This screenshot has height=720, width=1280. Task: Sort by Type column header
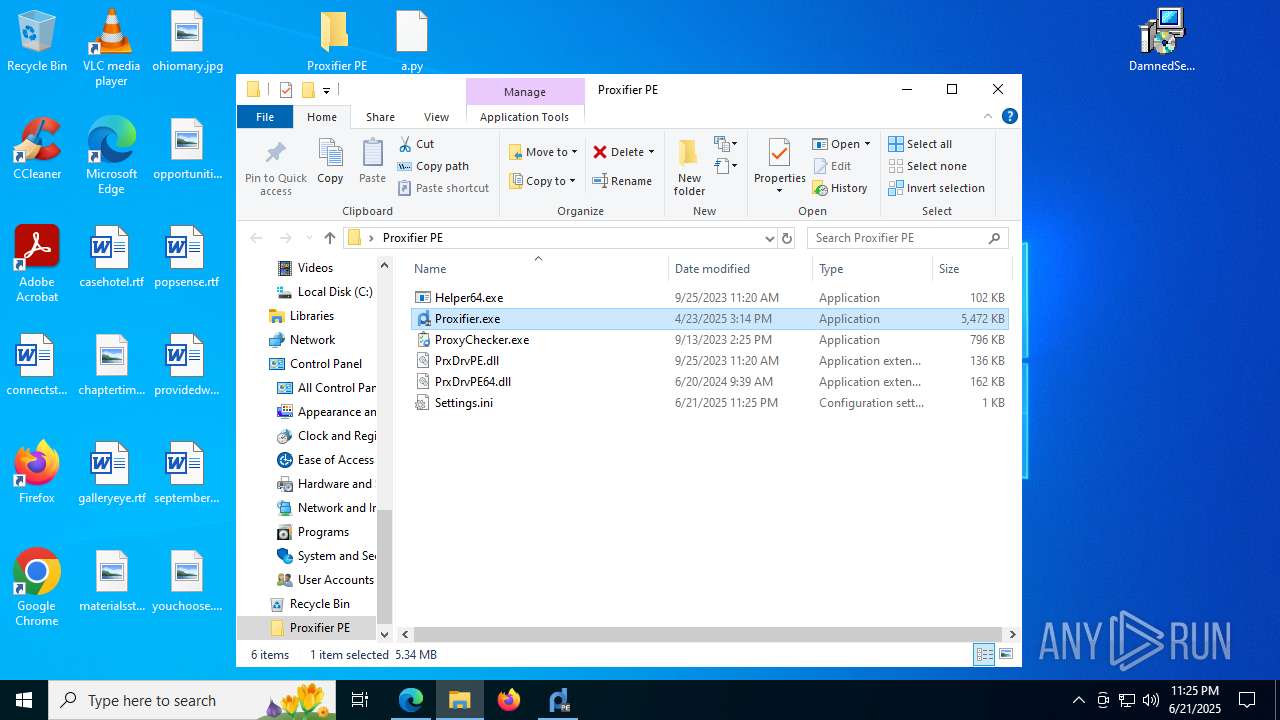(x=873, y=269)
